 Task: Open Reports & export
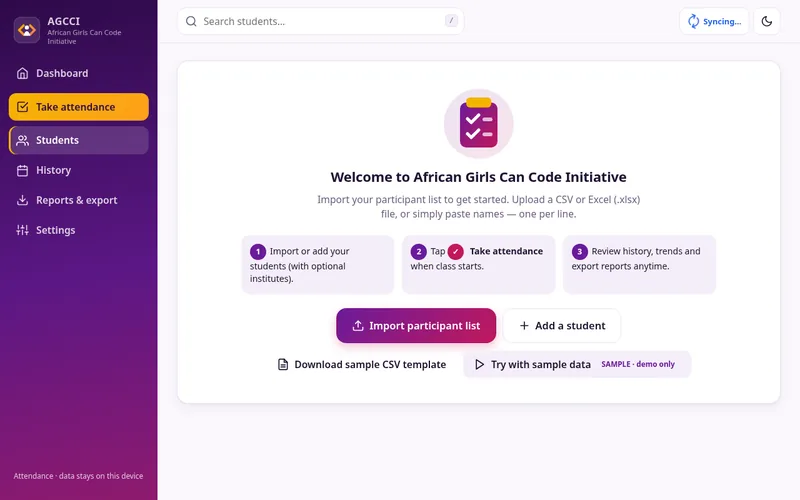[79, 201]
